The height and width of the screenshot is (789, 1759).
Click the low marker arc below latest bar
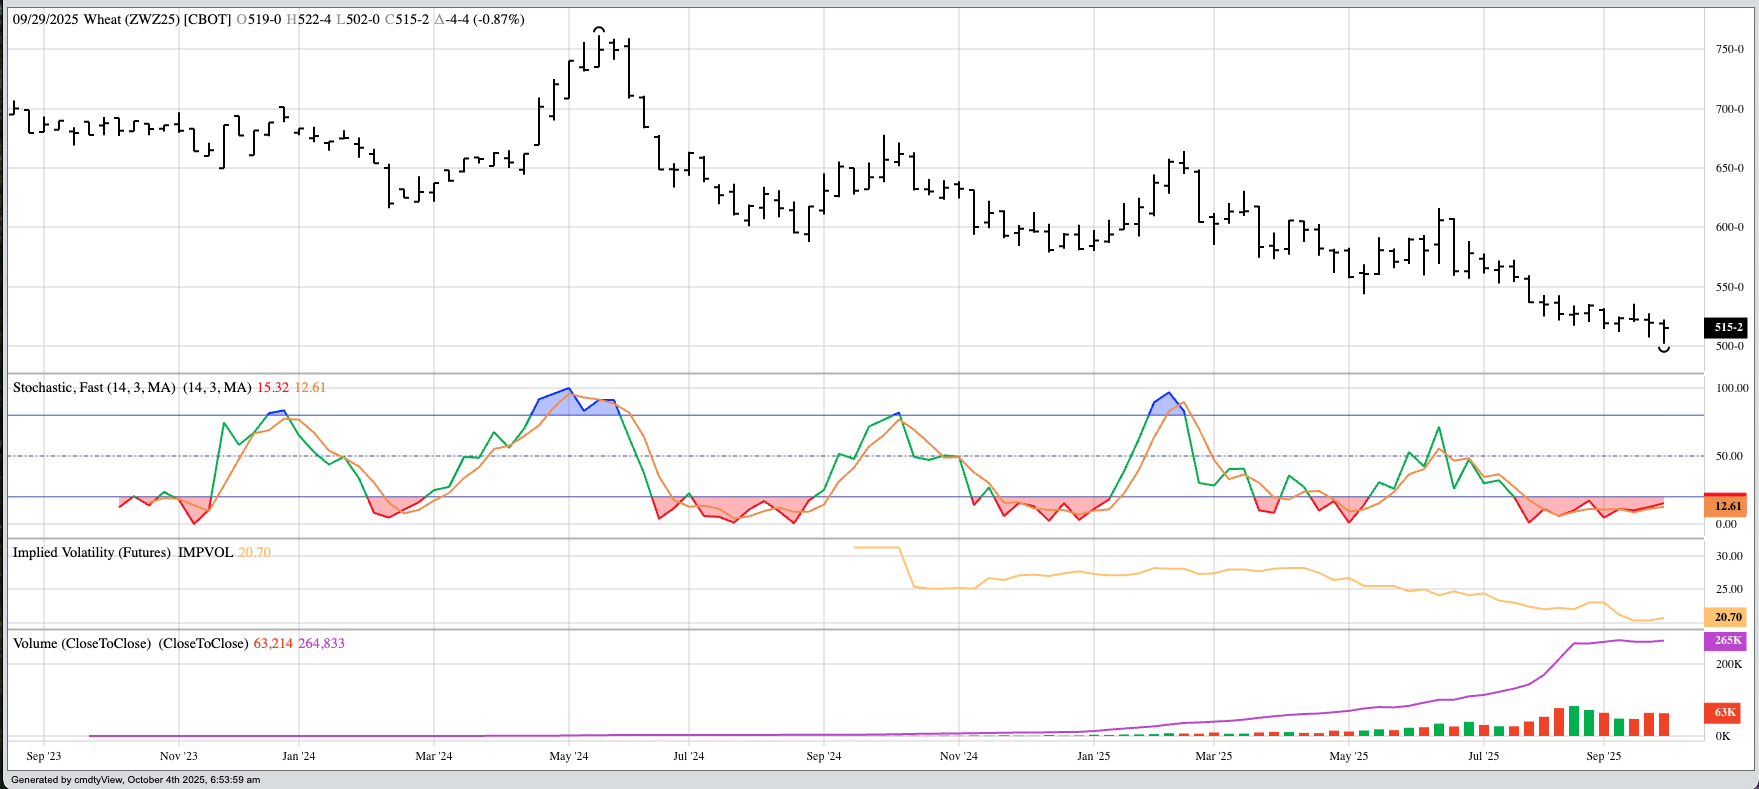(1664, 349)
